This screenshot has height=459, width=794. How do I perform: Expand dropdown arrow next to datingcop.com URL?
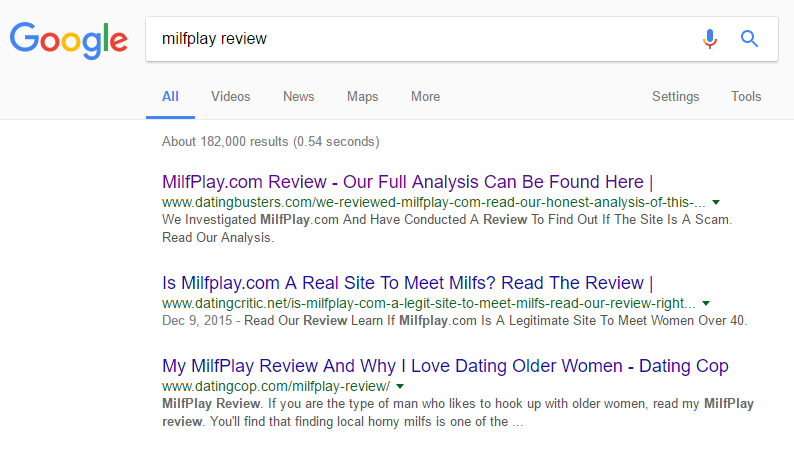coord(400,386)
